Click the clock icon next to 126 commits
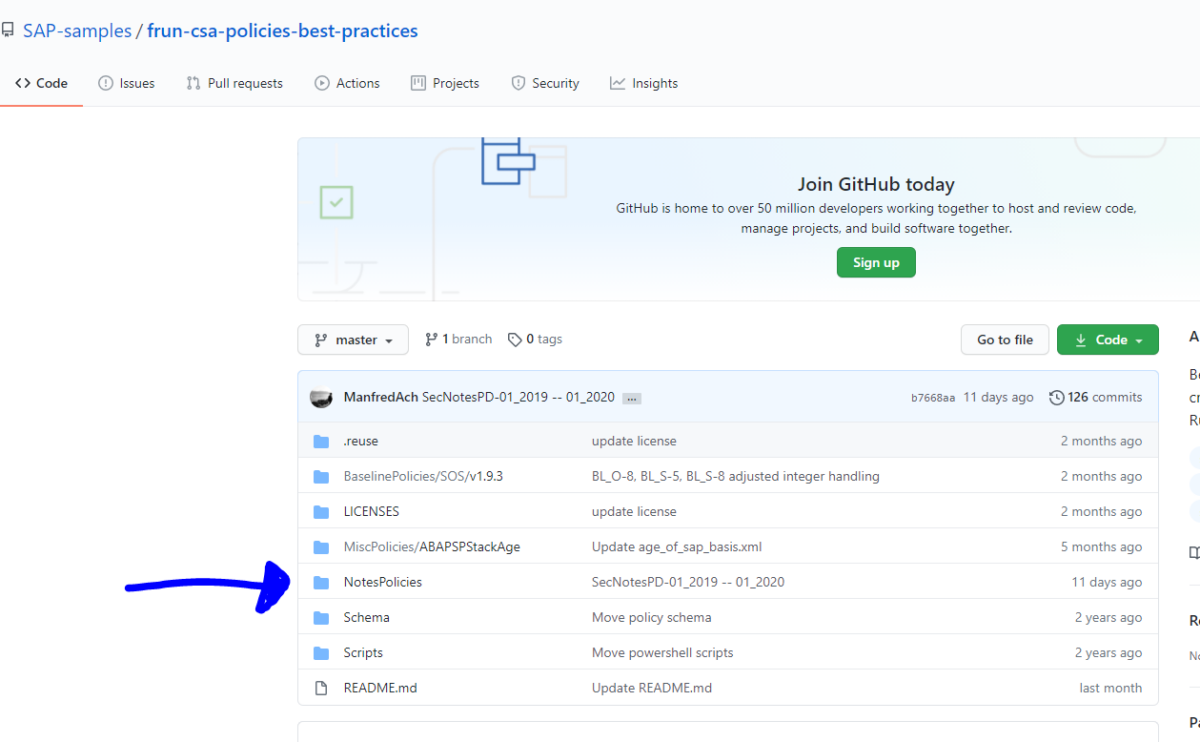Viewport: 1200px width, 742px height. (1057, 397)
